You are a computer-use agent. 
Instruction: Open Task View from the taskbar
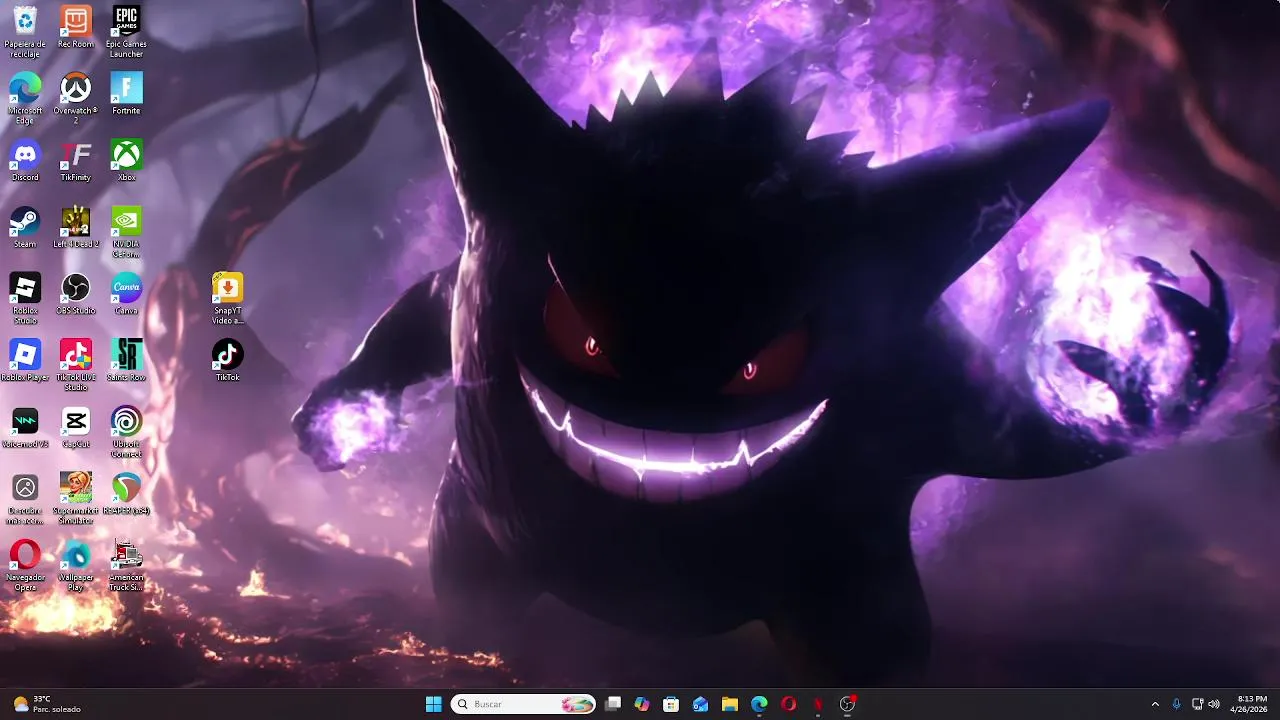(x=613, y=704)
